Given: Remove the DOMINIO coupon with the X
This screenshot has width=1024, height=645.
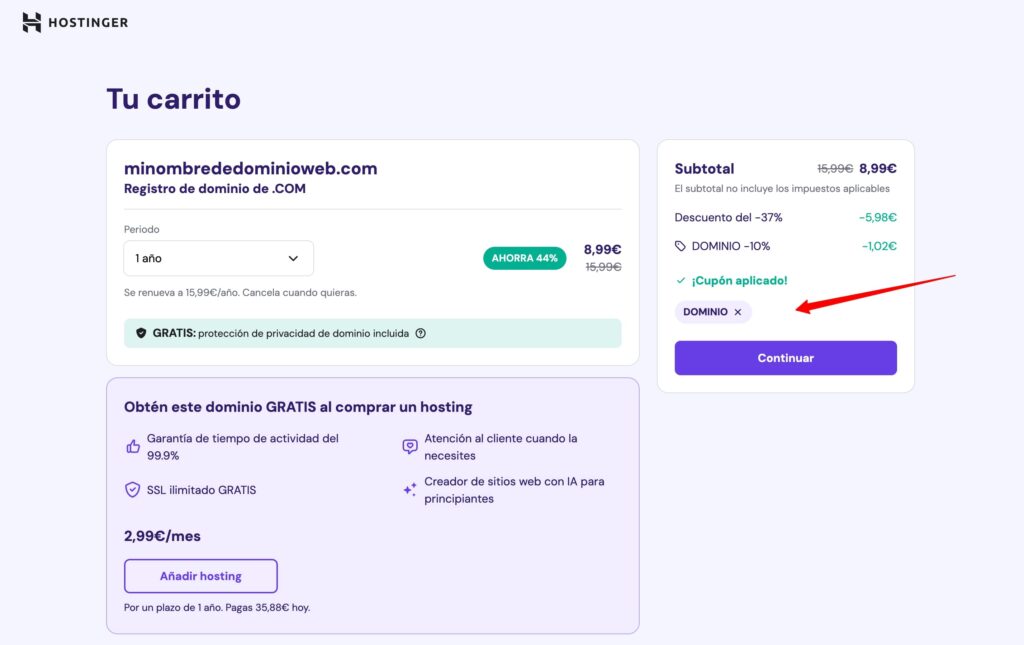Looking at the screenshot, I should [738, 312].
